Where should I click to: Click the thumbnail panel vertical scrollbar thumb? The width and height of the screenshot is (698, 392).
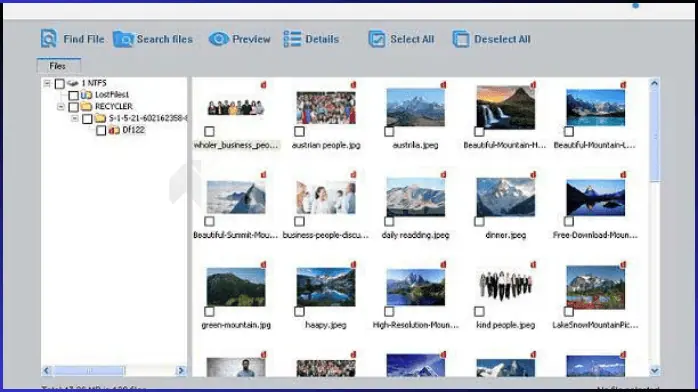[x=654, y=135]
